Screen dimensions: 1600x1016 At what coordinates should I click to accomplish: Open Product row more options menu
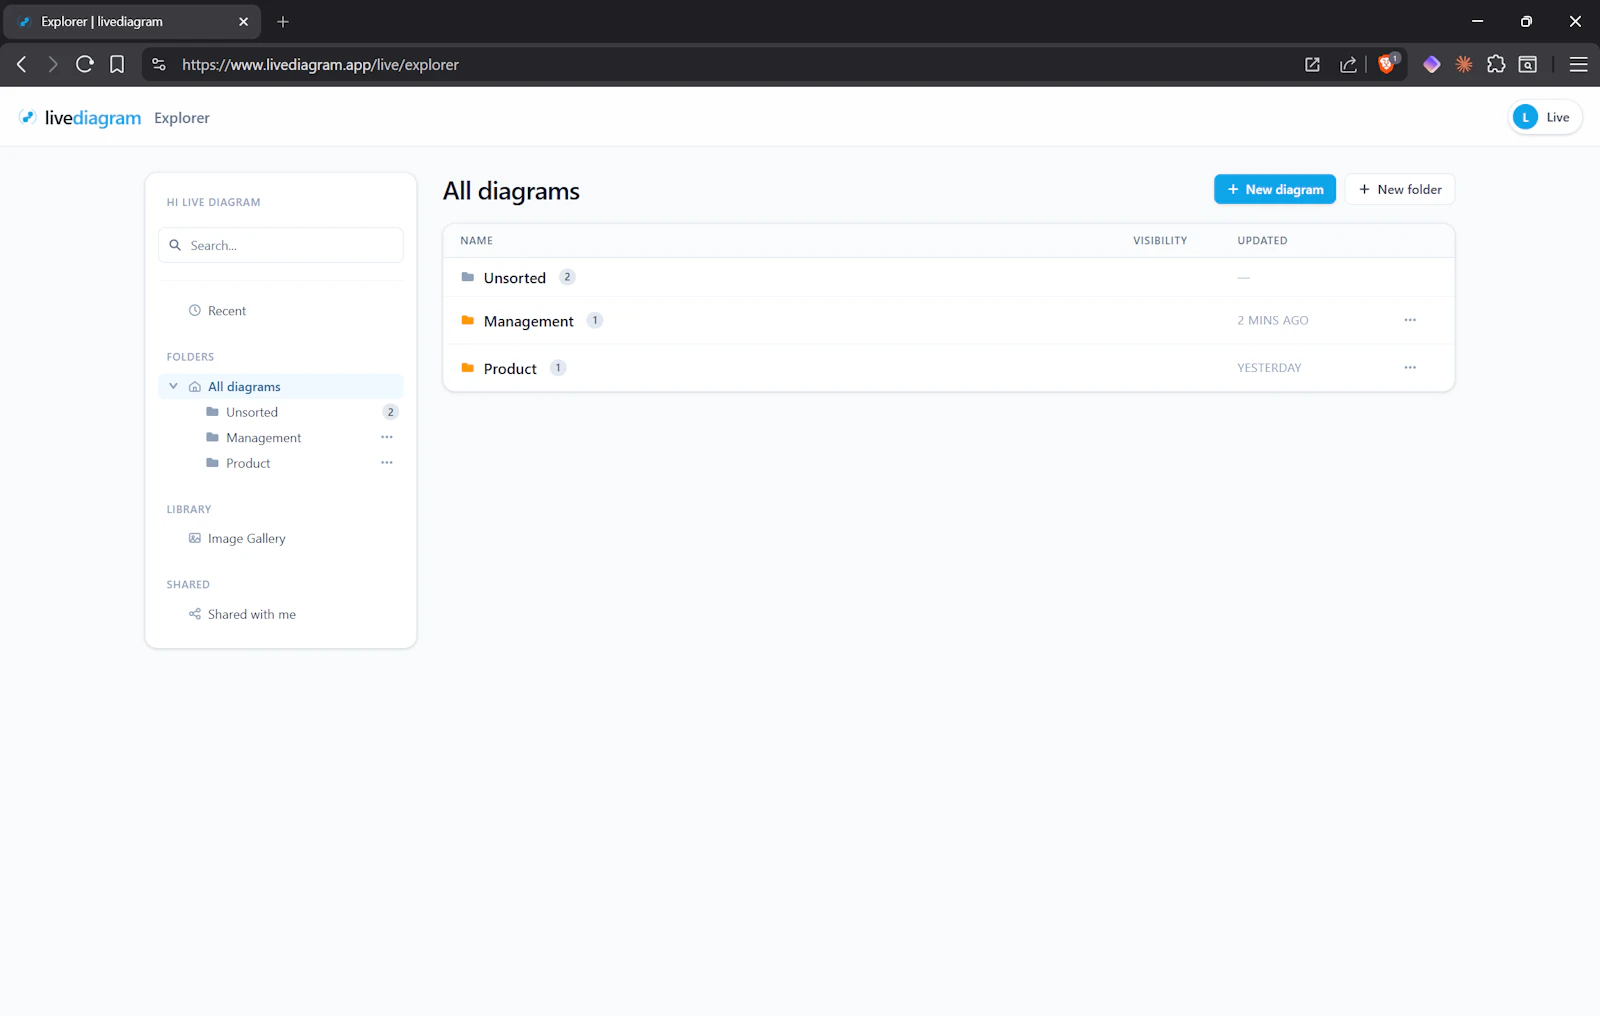[1410, 367]
